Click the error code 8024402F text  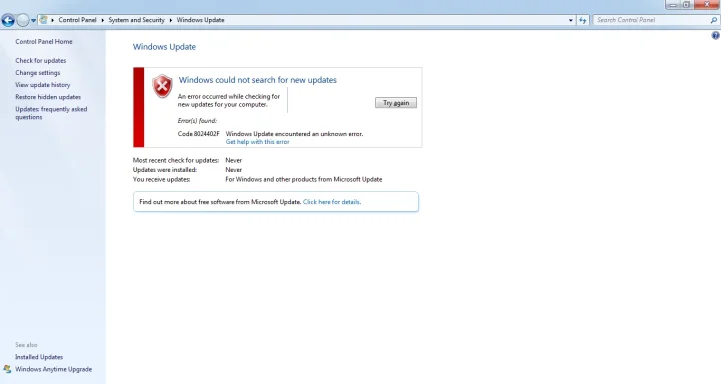pos(199,134)
